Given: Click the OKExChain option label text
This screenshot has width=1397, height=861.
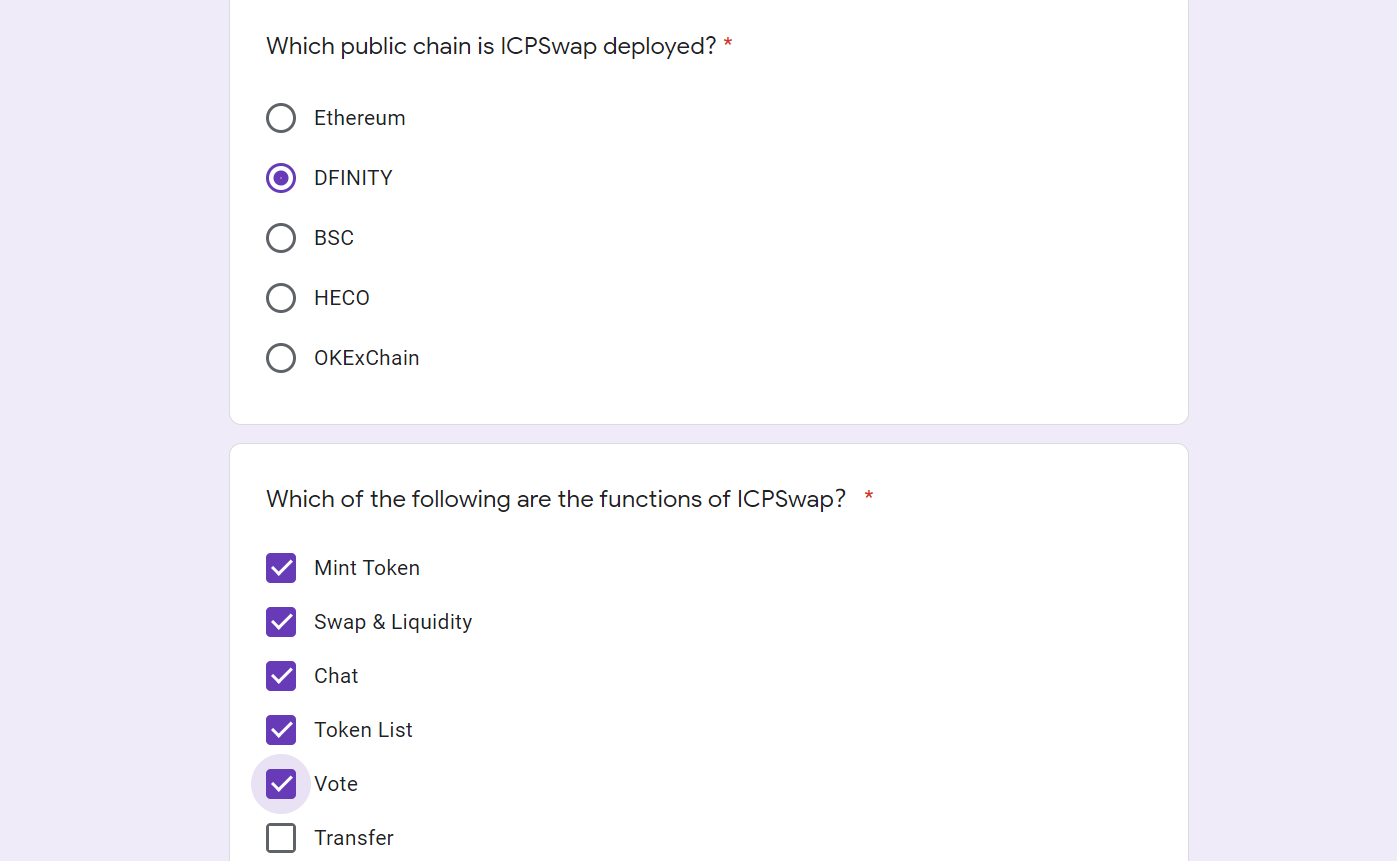Looking at the screenshot, I should click(x=367, y=358).
